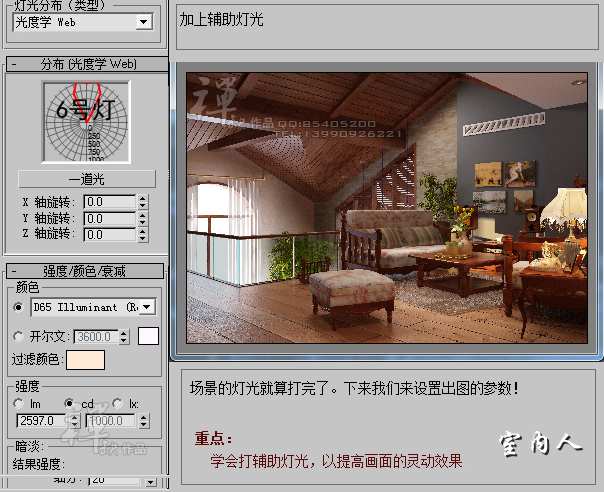Adjust the 2597.0 intensity spinner
Viewport: 604px width, 492px height.
(x=75, y=421)
